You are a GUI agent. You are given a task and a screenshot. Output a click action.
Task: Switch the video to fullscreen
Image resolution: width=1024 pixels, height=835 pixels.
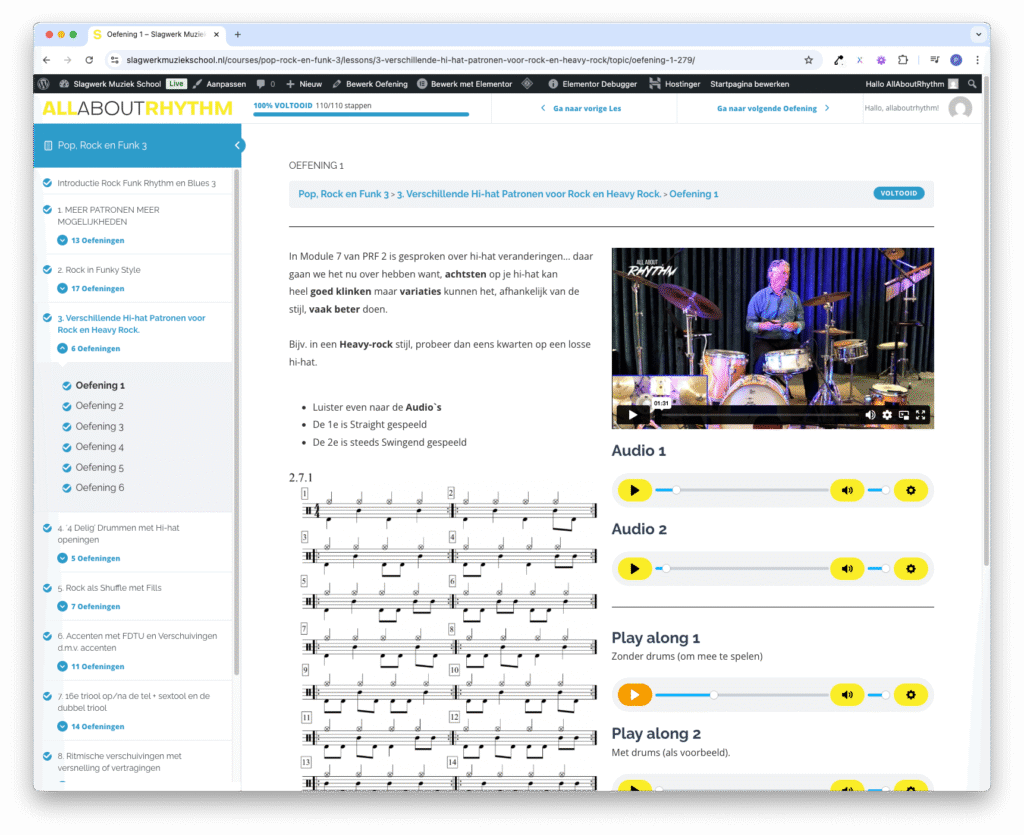tap(921, 415)
